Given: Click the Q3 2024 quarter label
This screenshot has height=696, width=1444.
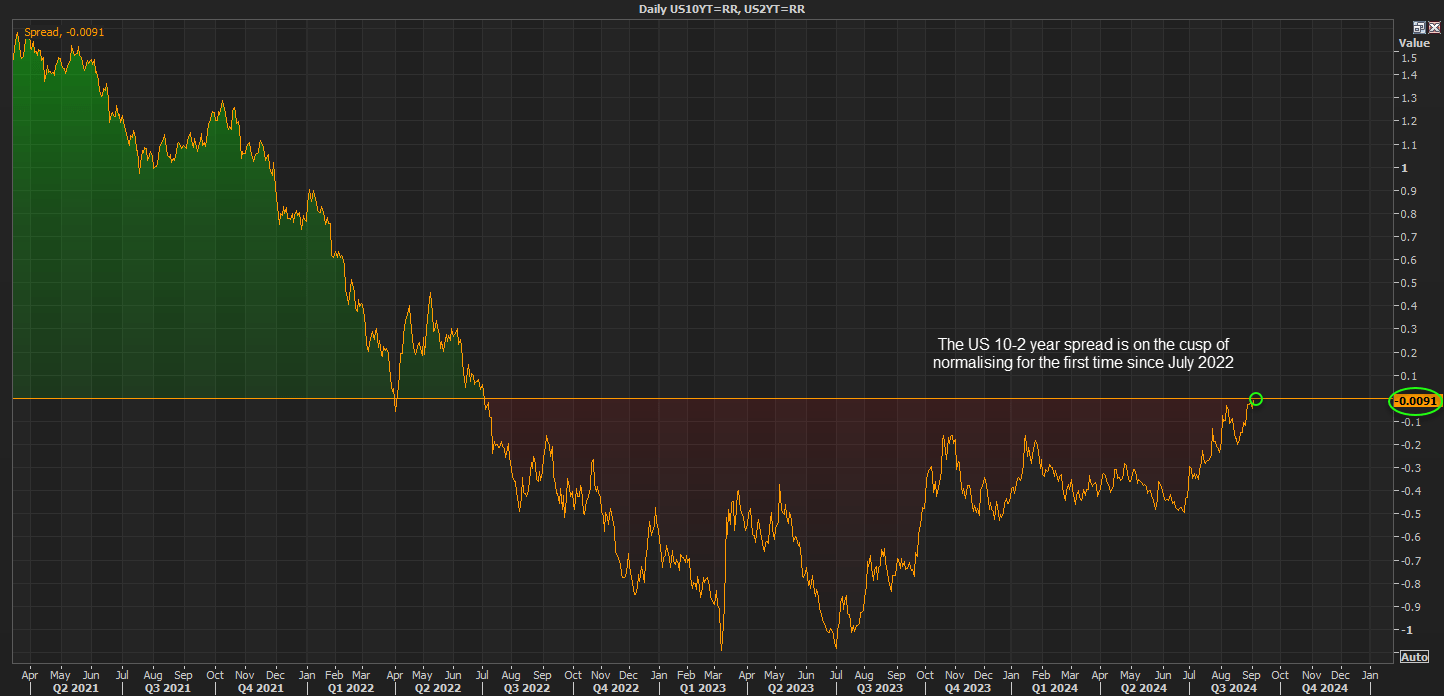Looking at the screenshot, I should [x=1234, y=687].
